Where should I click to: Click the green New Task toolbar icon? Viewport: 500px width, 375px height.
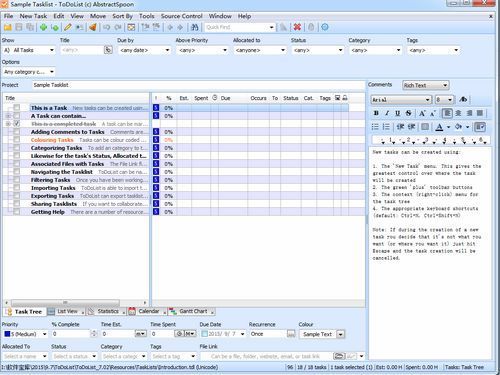tap(43, 27)
